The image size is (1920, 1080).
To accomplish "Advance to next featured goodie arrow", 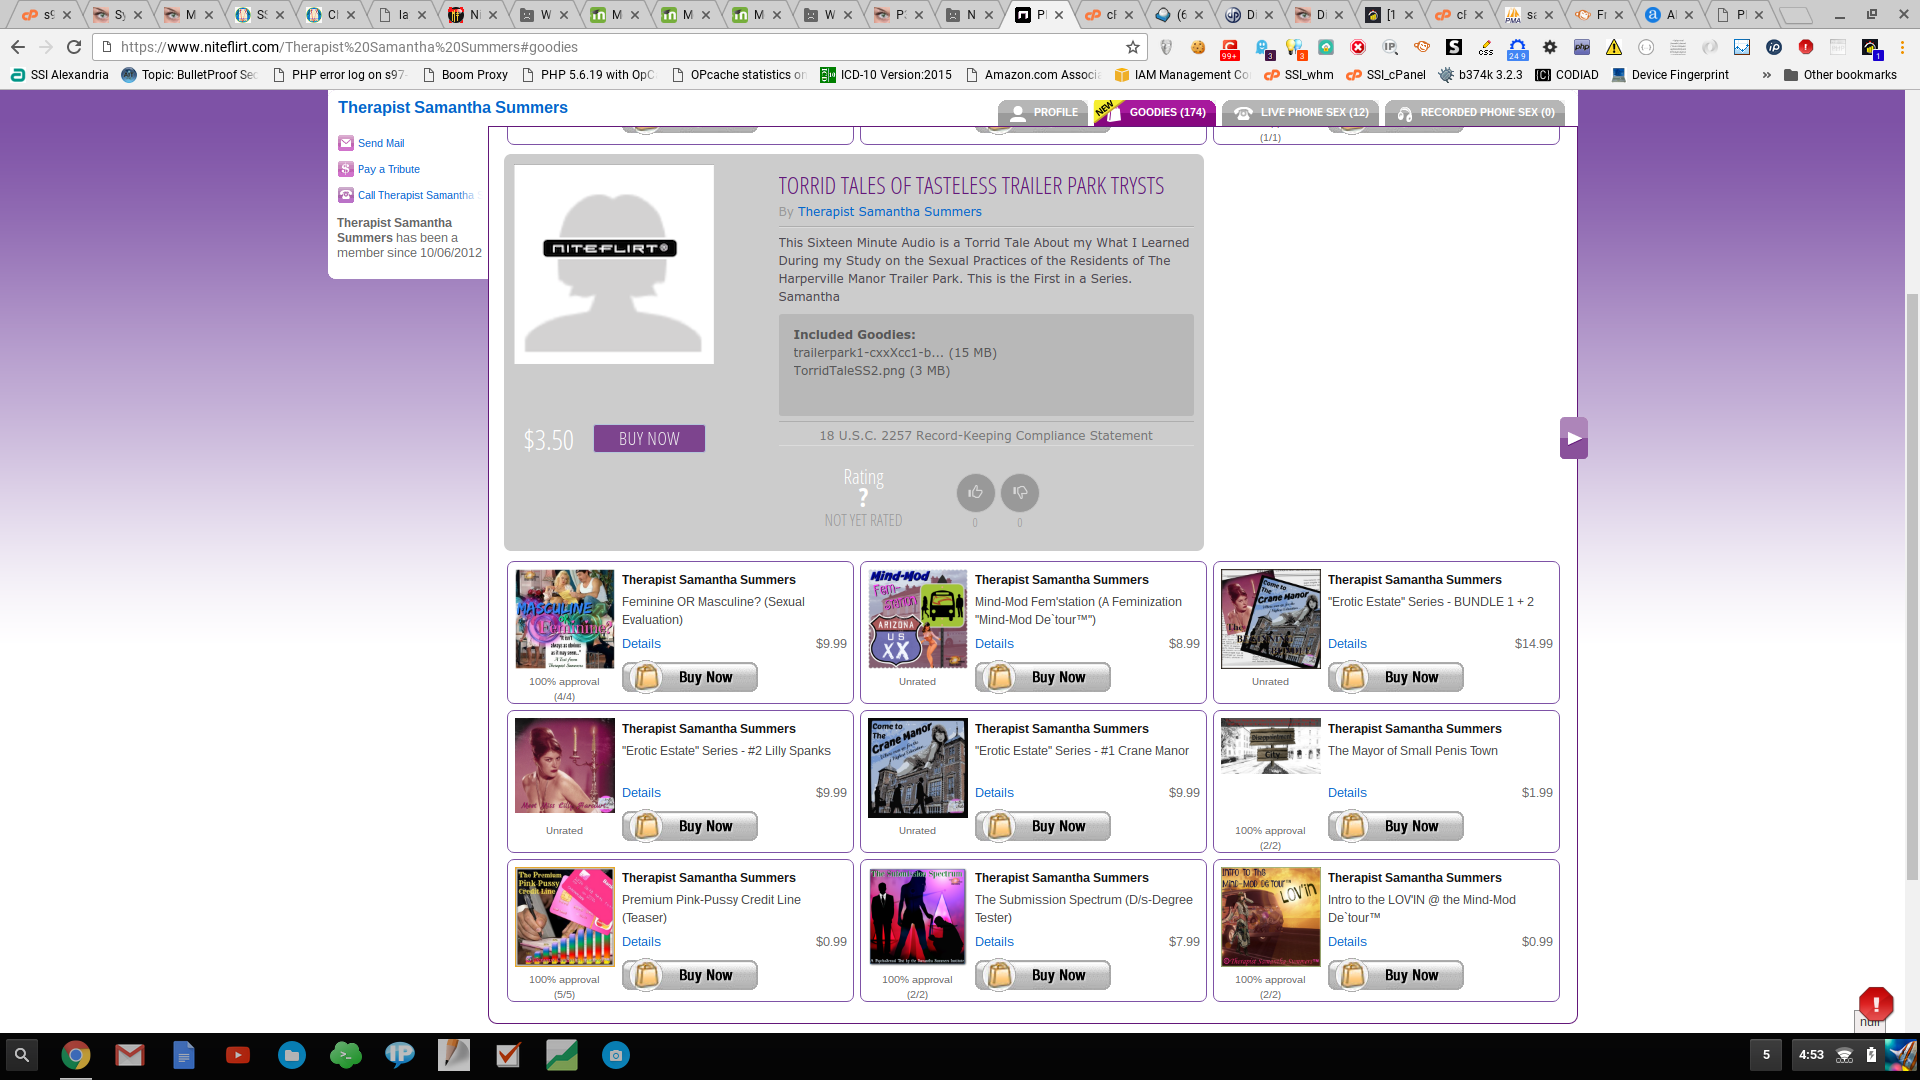I will coord(1574,438).
